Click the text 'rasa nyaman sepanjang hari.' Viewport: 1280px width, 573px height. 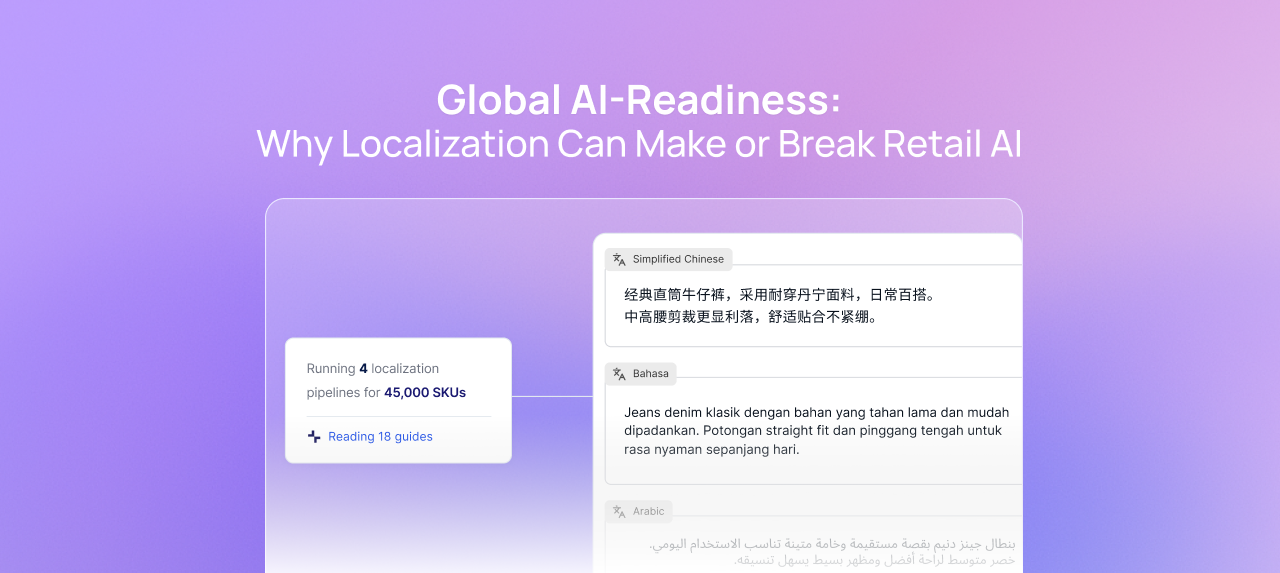pos(711,450)
